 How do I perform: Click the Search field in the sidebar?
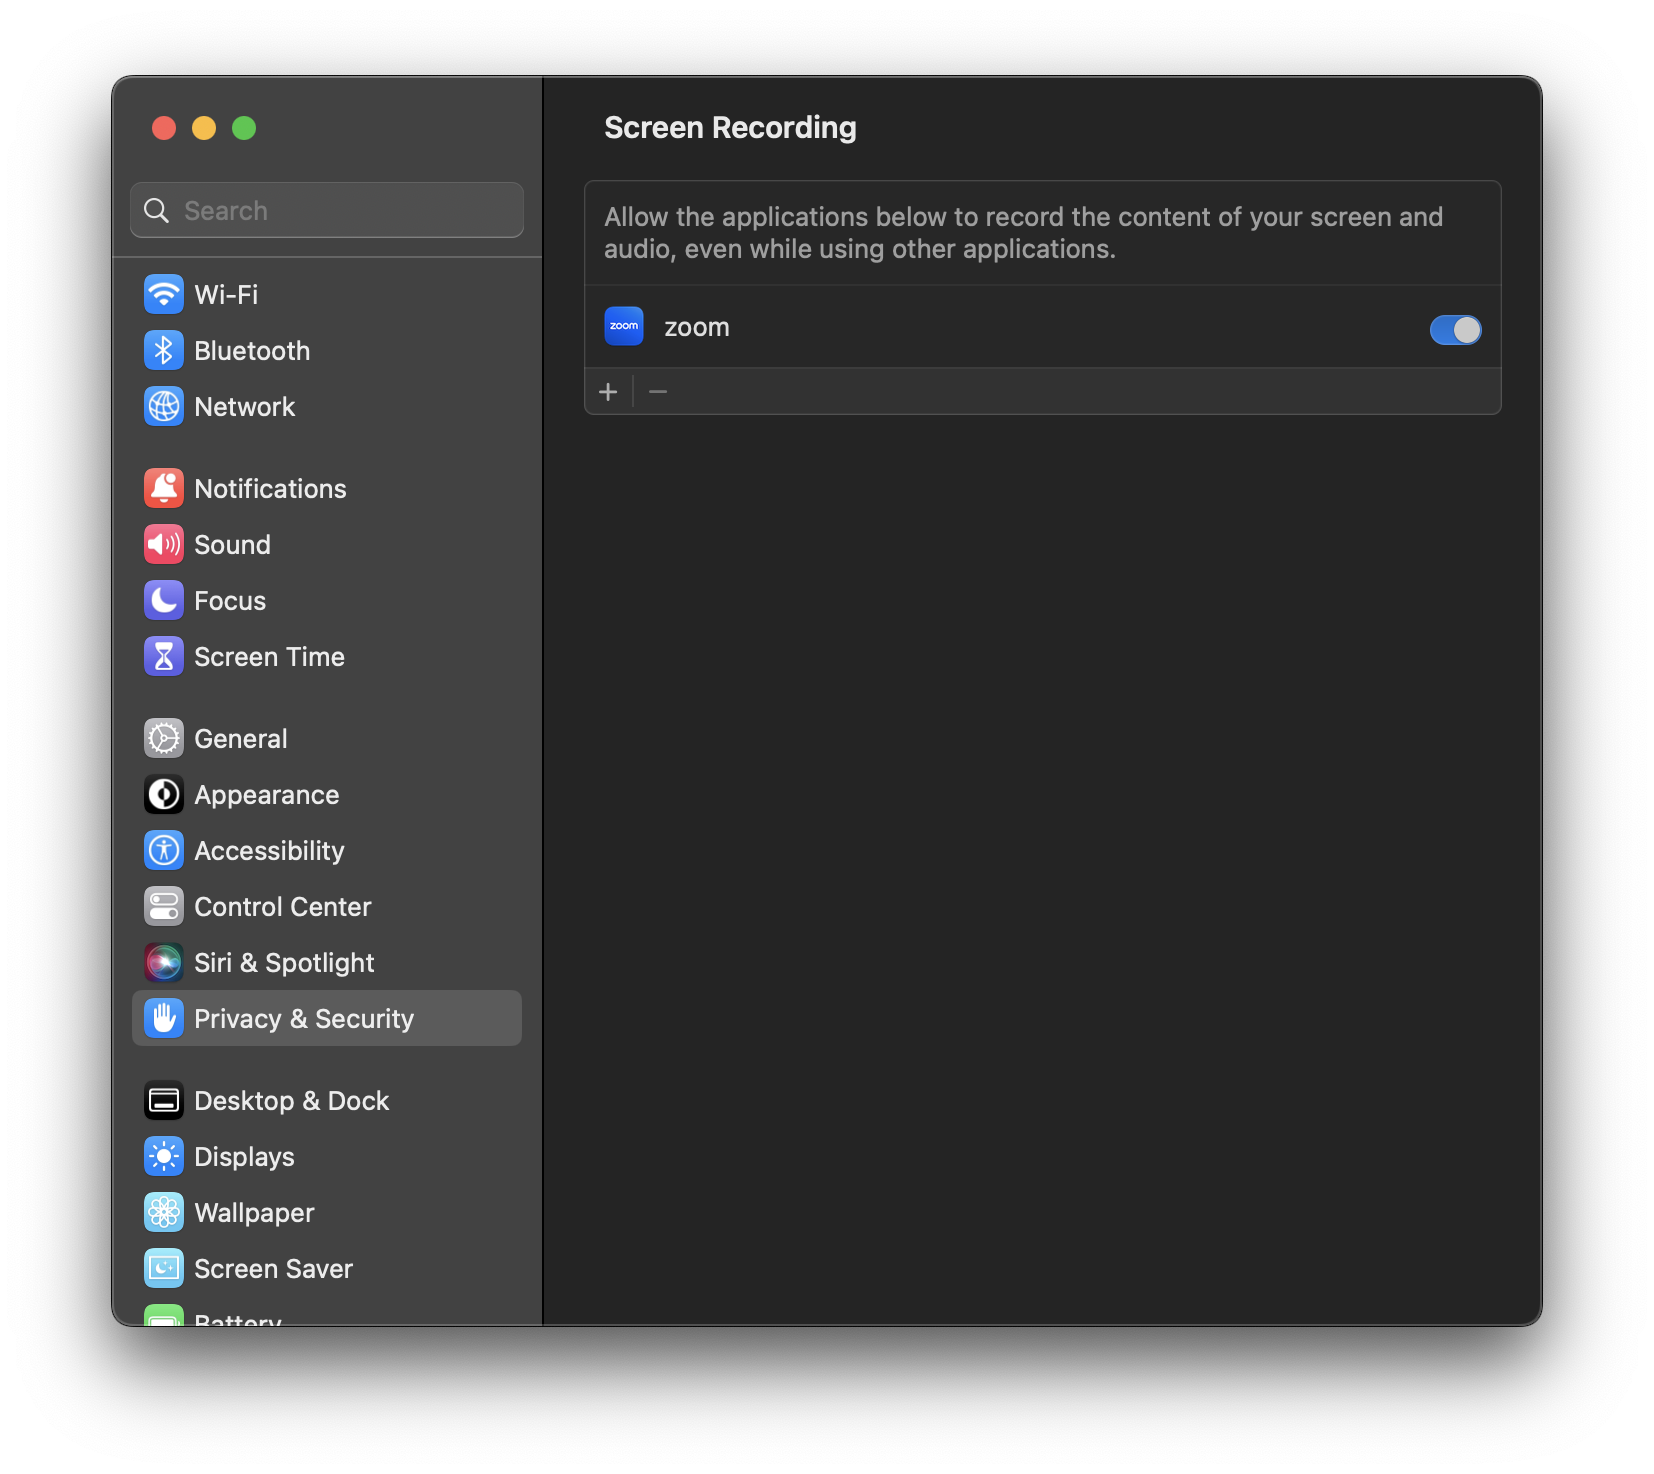pyautogui.click(x=326, y=210)
